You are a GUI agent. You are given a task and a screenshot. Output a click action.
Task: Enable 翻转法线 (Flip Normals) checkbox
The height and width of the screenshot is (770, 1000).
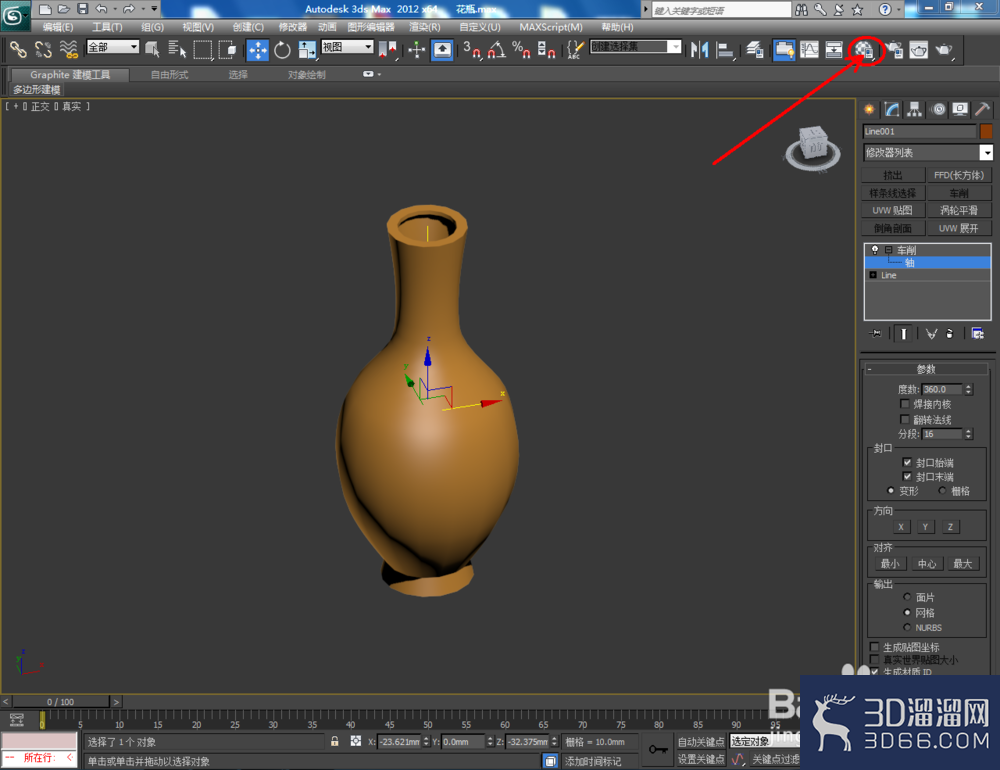pos(904,419)
